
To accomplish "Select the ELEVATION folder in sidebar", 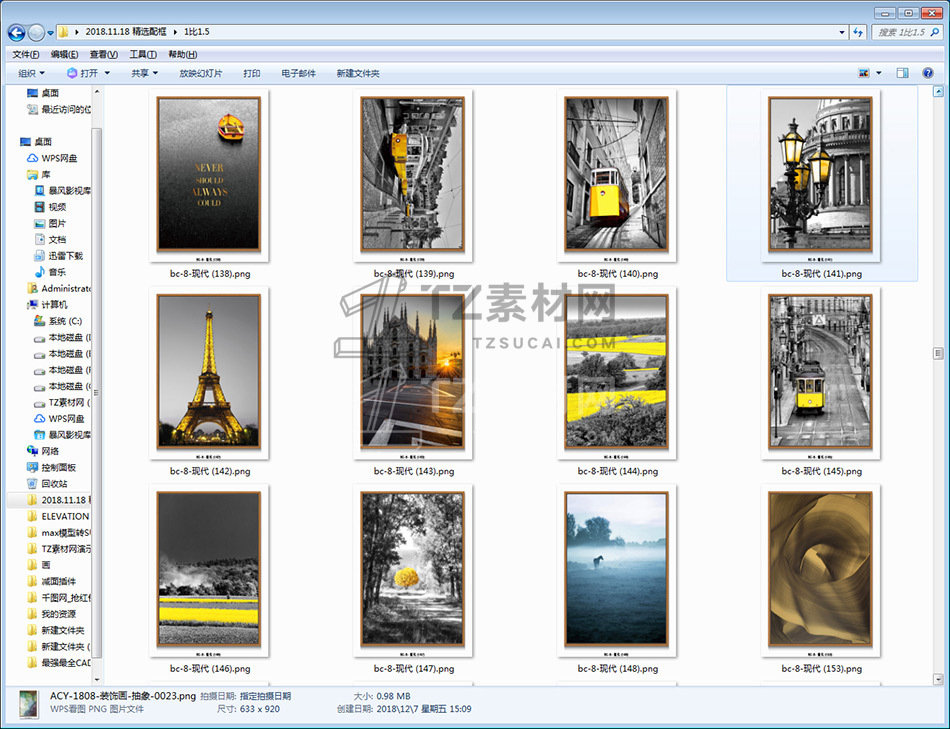I will coord(64,516).
